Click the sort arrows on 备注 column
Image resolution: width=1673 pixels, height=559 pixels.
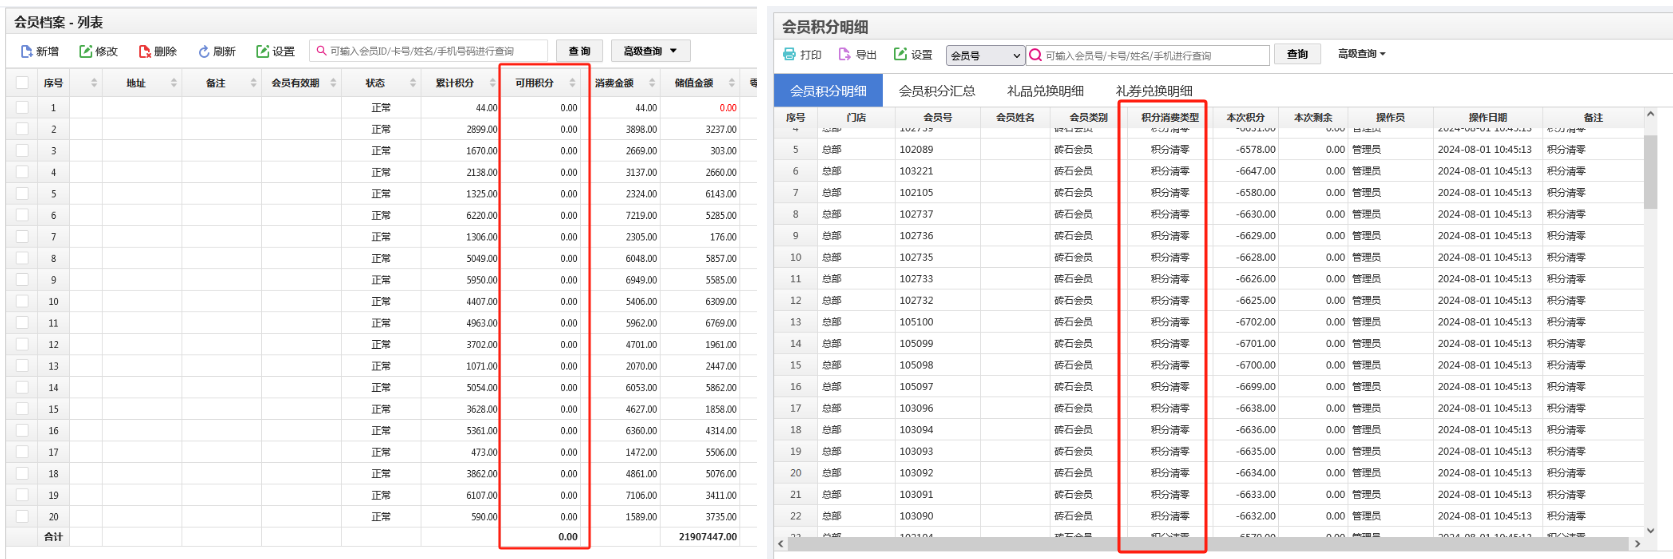click(254, 83)
